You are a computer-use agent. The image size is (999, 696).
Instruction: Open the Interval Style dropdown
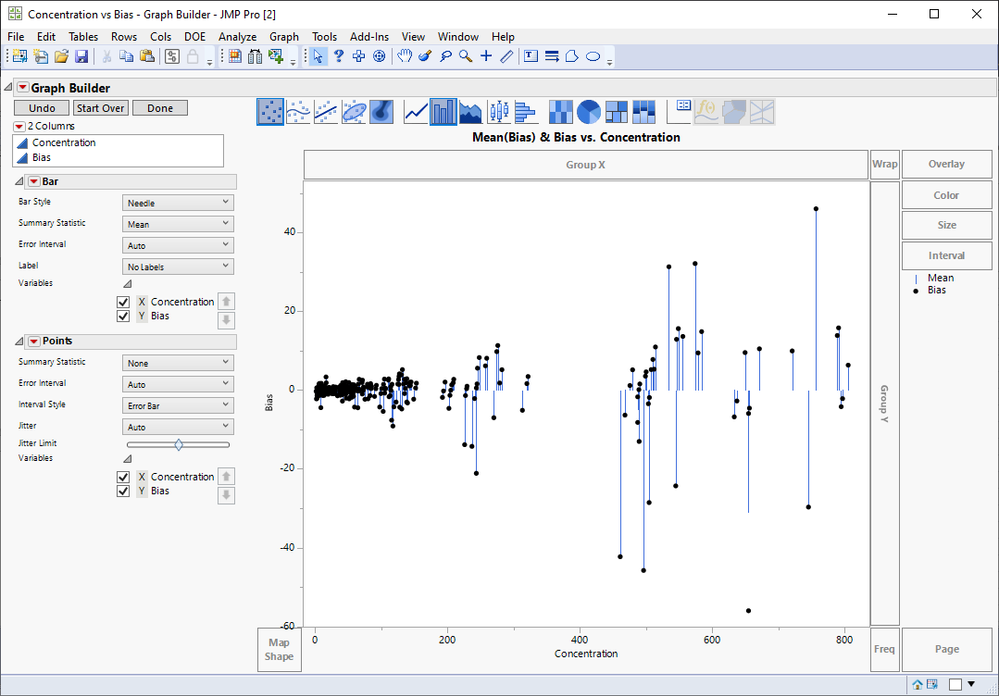pos(178,406)
